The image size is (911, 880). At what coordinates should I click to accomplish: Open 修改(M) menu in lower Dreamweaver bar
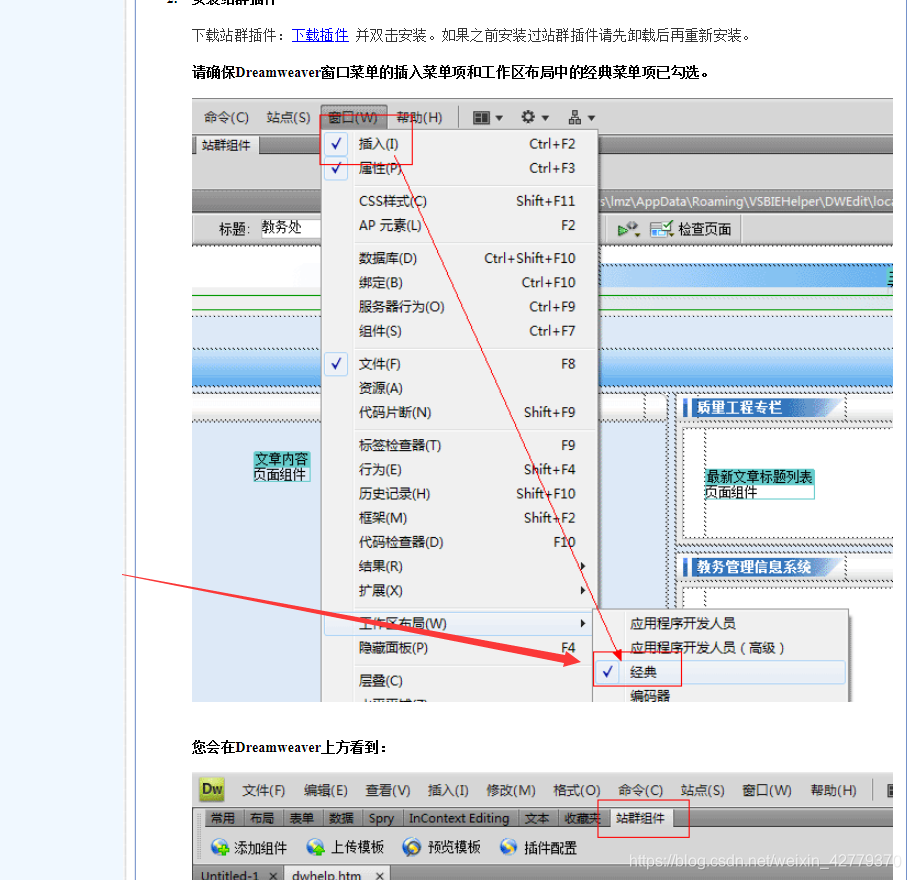[x=511, y=791]
